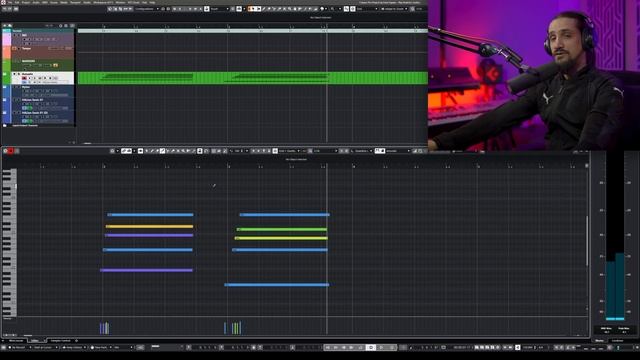Viewport: 640px width, 360px height.
Task: Solo the Acoustic track
Action: pos(18,74)
